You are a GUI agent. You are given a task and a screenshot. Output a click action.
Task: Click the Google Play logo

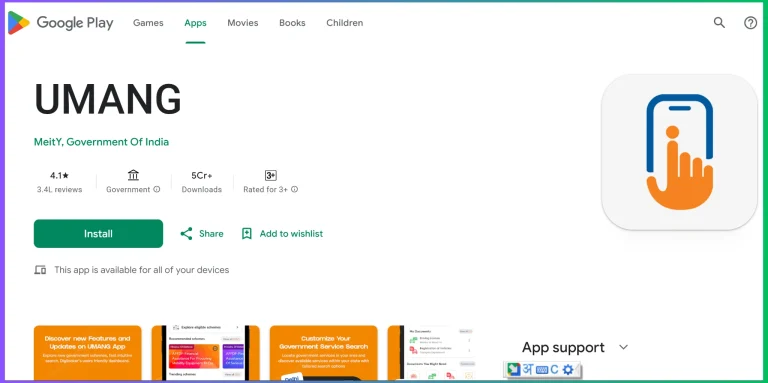coord(60,23)
